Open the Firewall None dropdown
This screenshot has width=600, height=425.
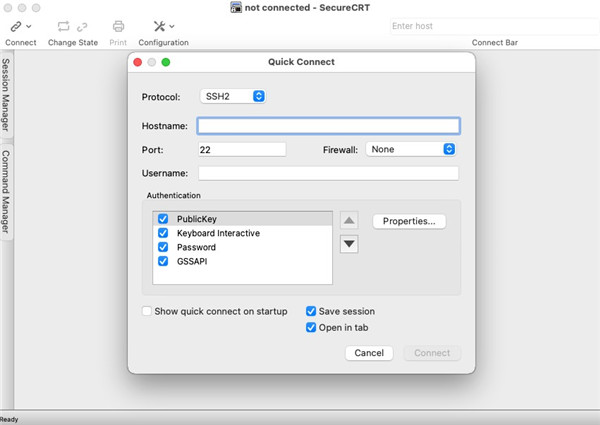pos(411,149)
